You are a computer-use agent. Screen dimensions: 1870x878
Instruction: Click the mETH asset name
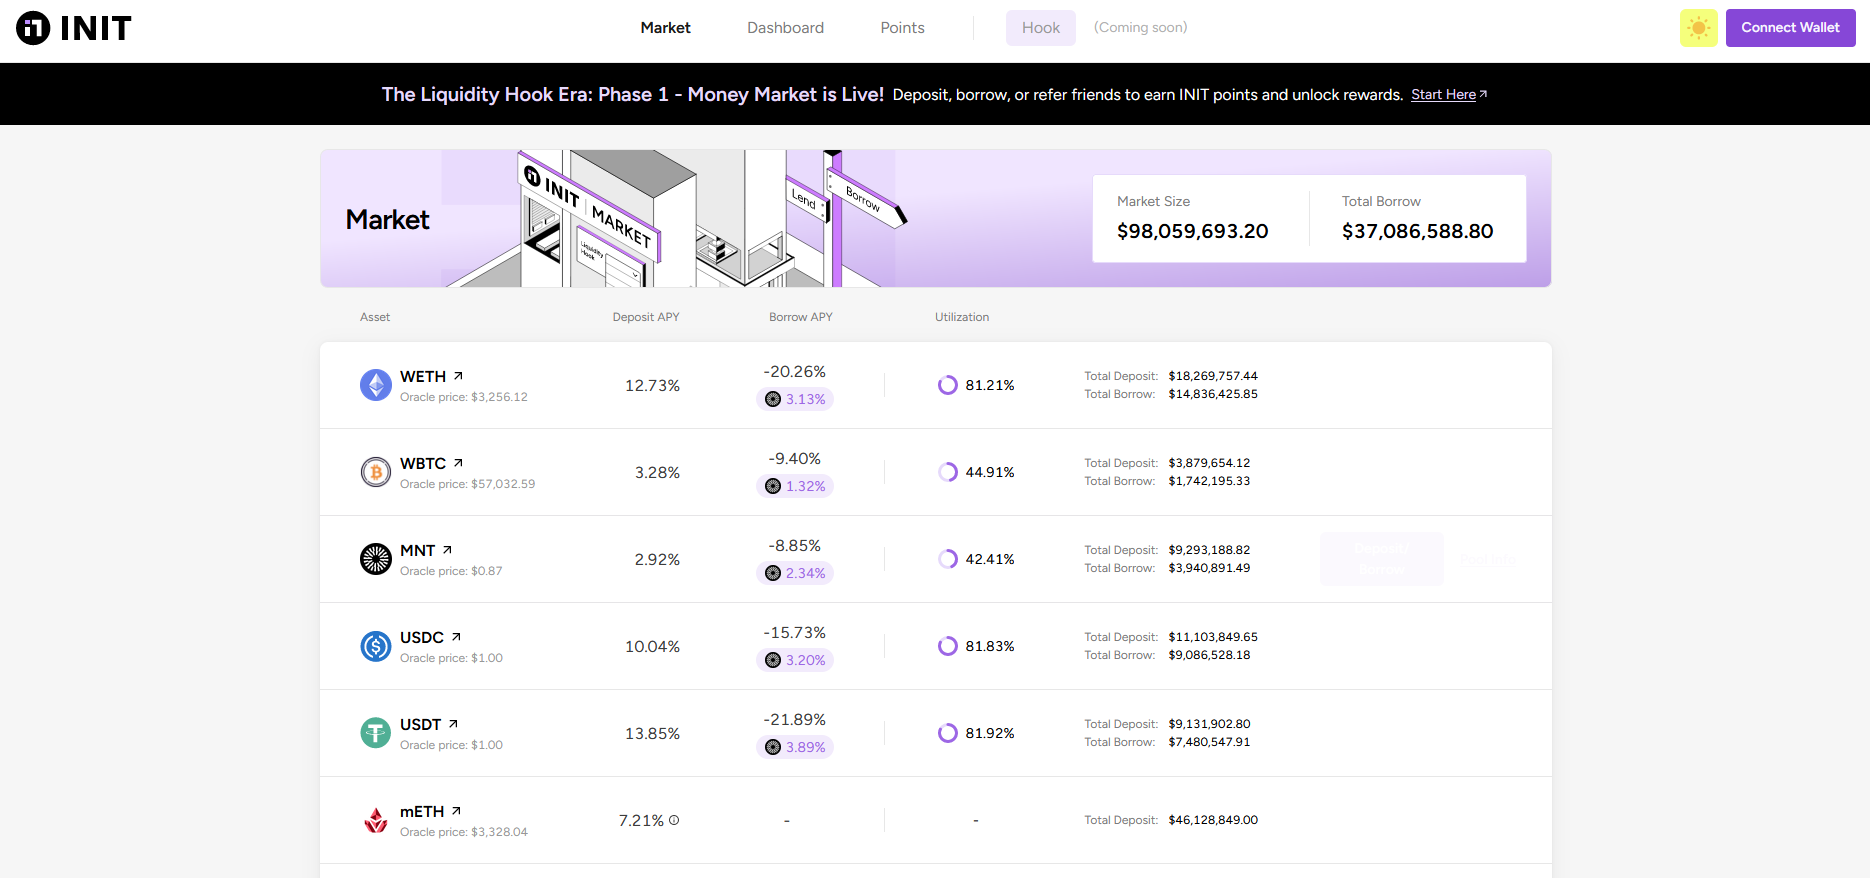pyautogui.click(x=422, y=812)
